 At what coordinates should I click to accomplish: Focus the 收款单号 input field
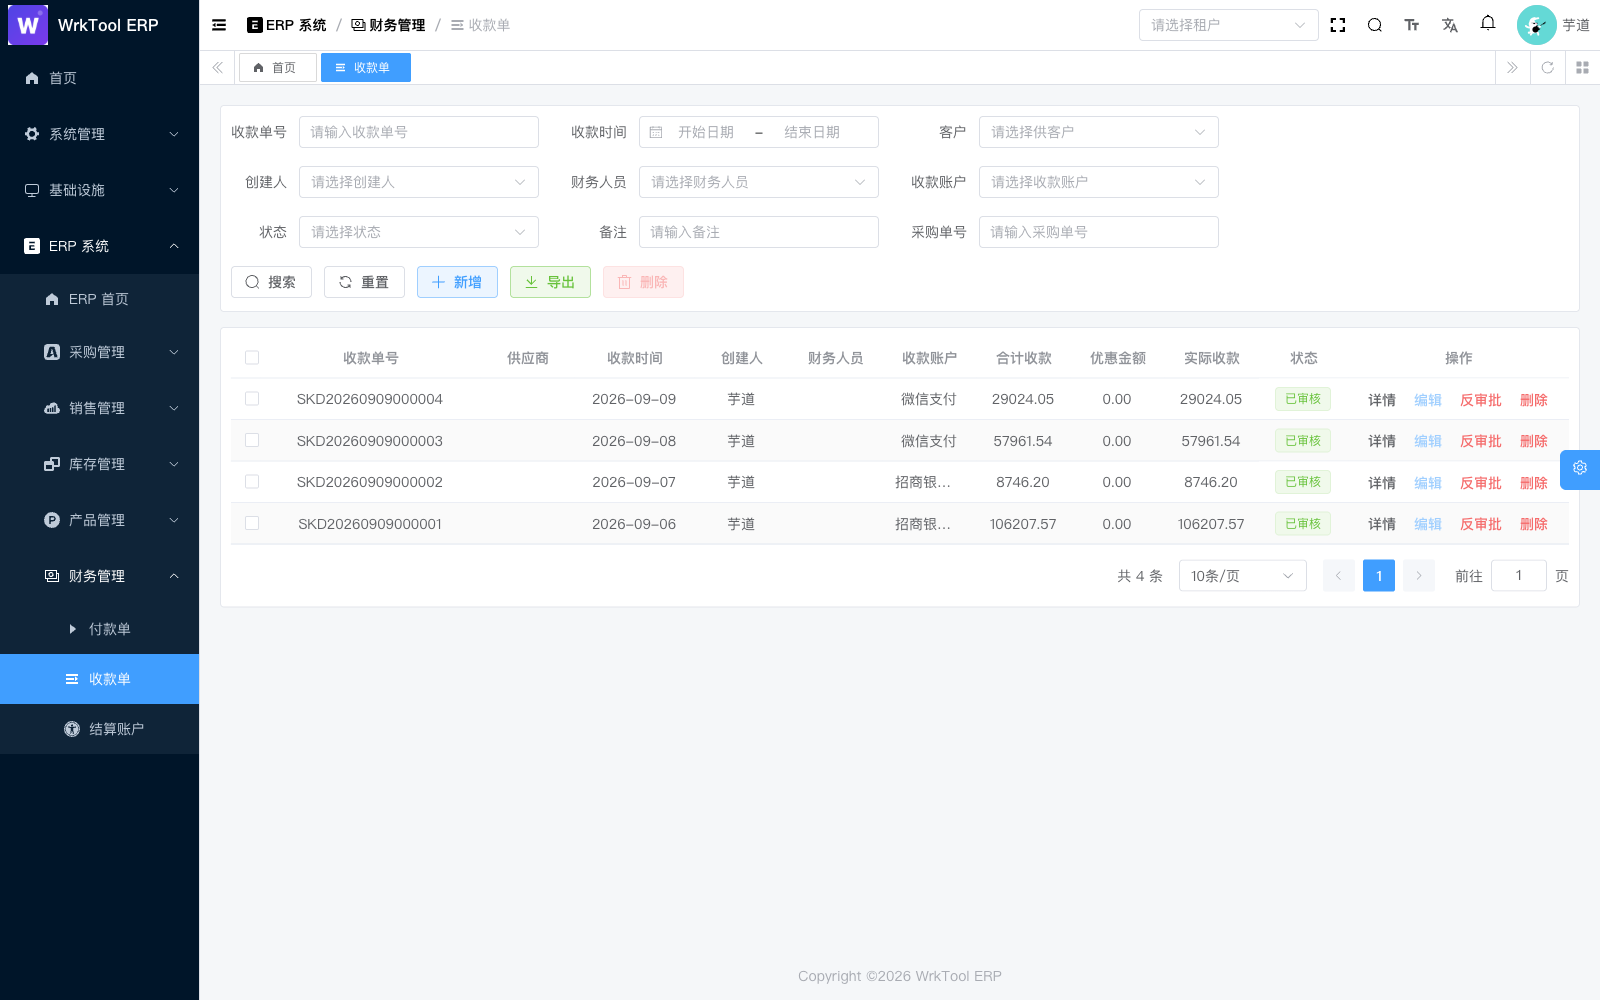(418, 132)
